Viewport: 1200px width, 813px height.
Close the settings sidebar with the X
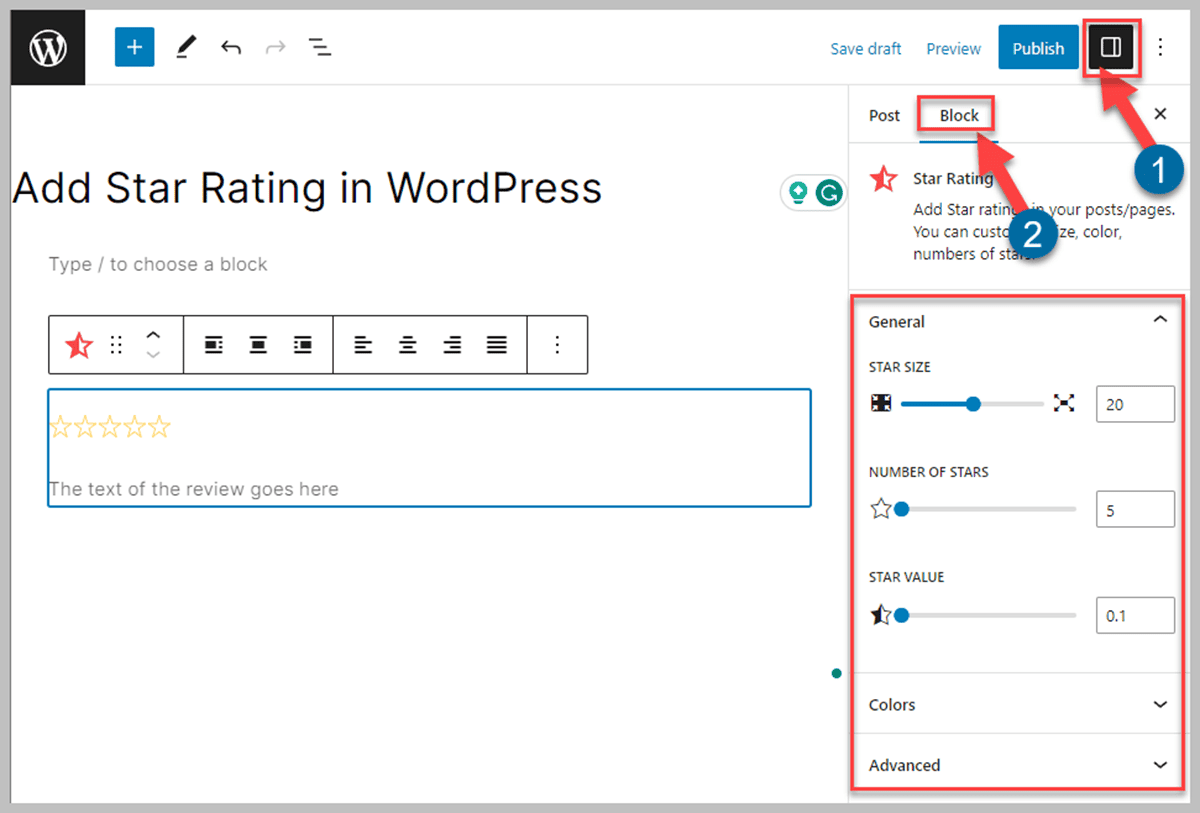(x=1160, y=114)
